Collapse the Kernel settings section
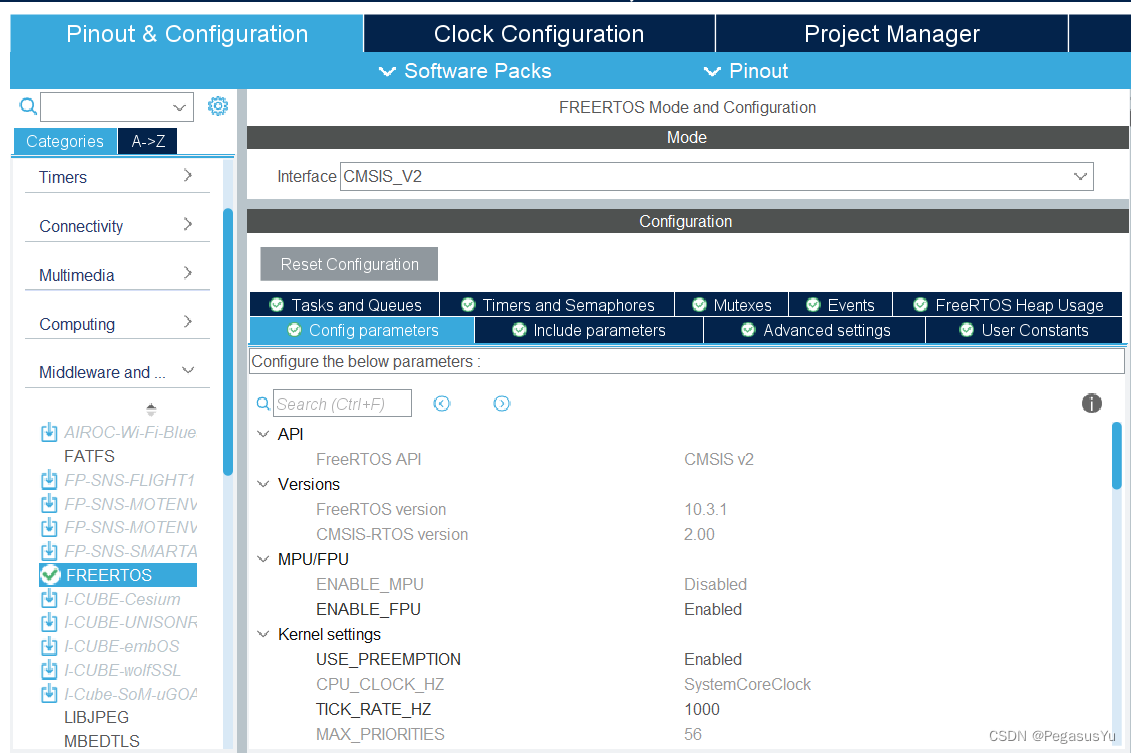 tap(263, 634)
